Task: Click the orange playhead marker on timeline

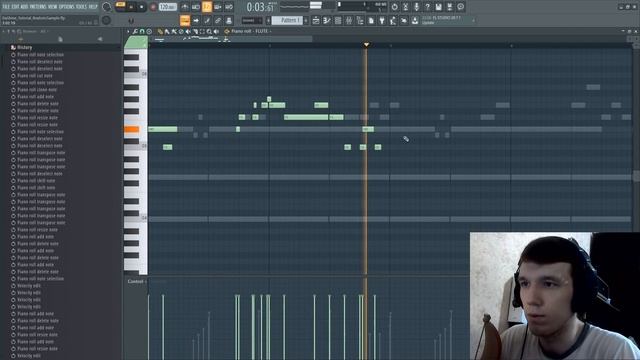Action: (x=366, y=44)
